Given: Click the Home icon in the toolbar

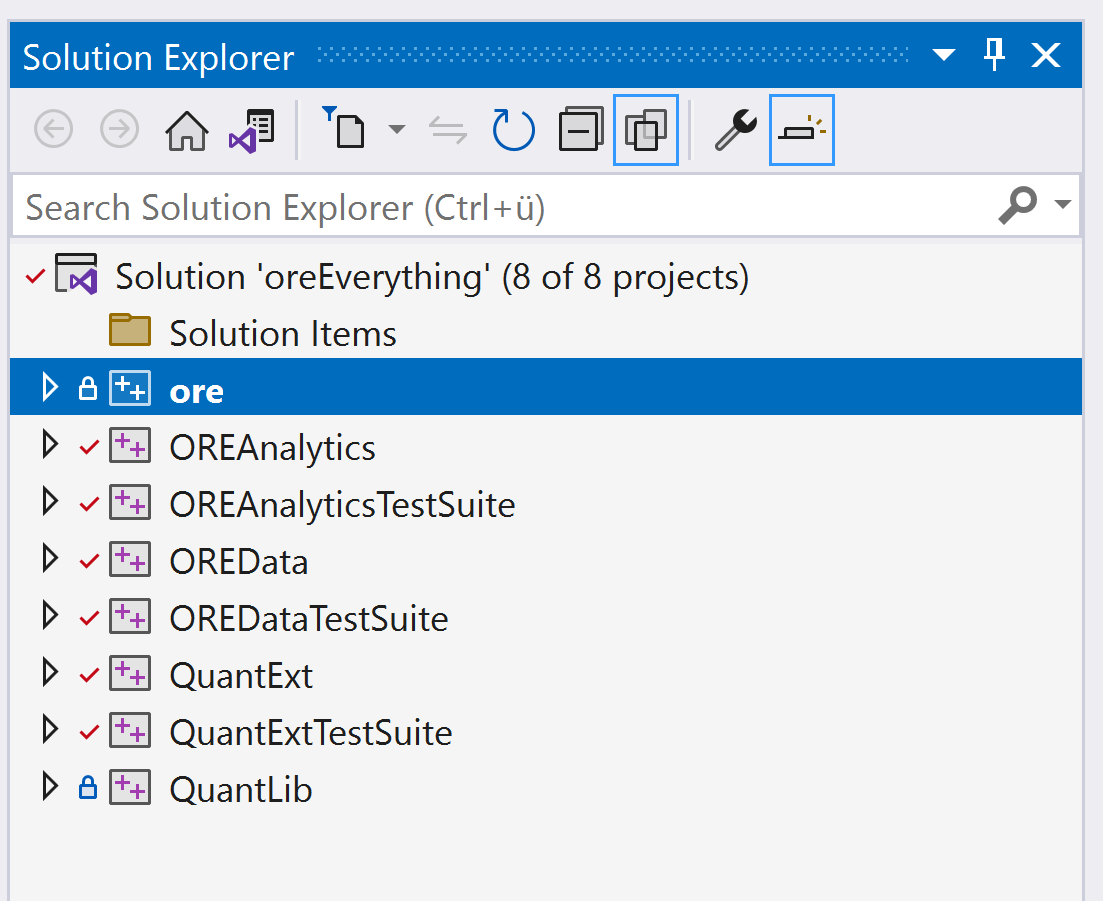Looking at the screenshot, I should [186, 129].
